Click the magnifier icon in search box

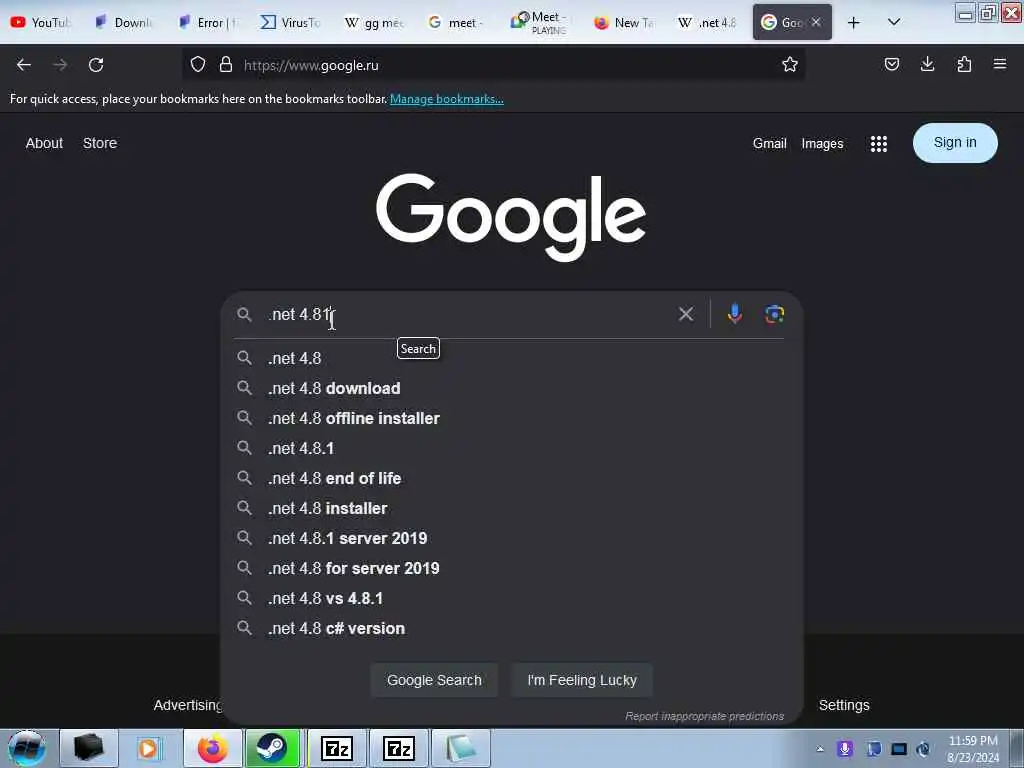pyautogui.click(x=244, y=314)
